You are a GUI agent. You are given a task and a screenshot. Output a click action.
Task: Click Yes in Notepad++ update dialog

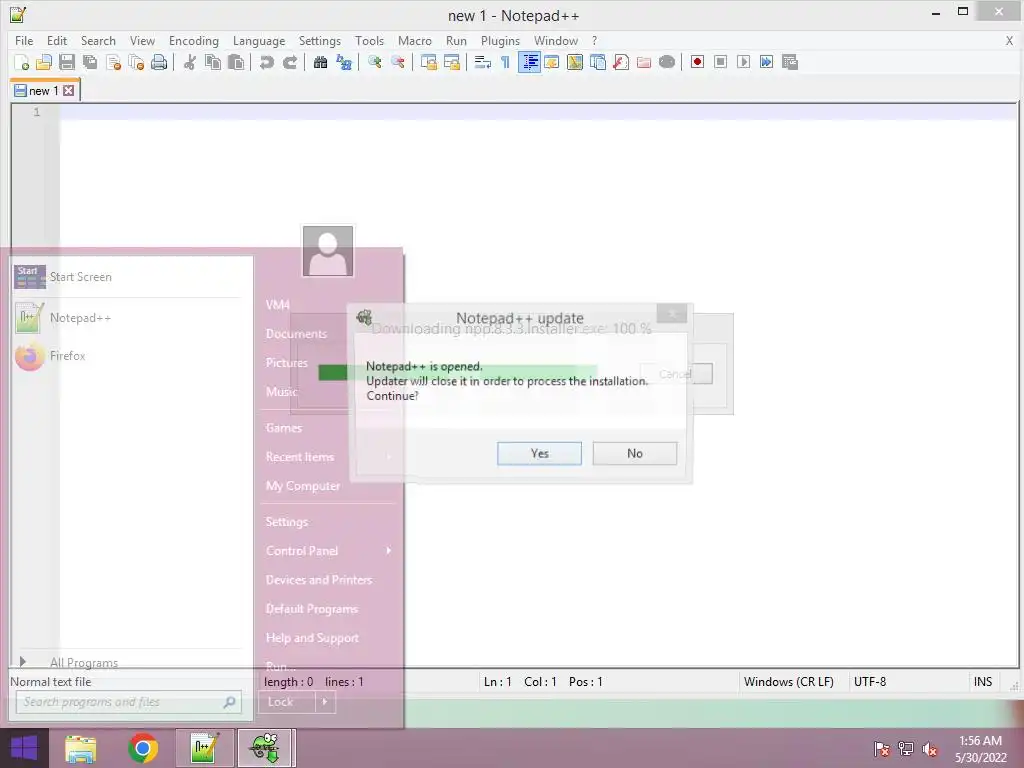tap(539, 453)
